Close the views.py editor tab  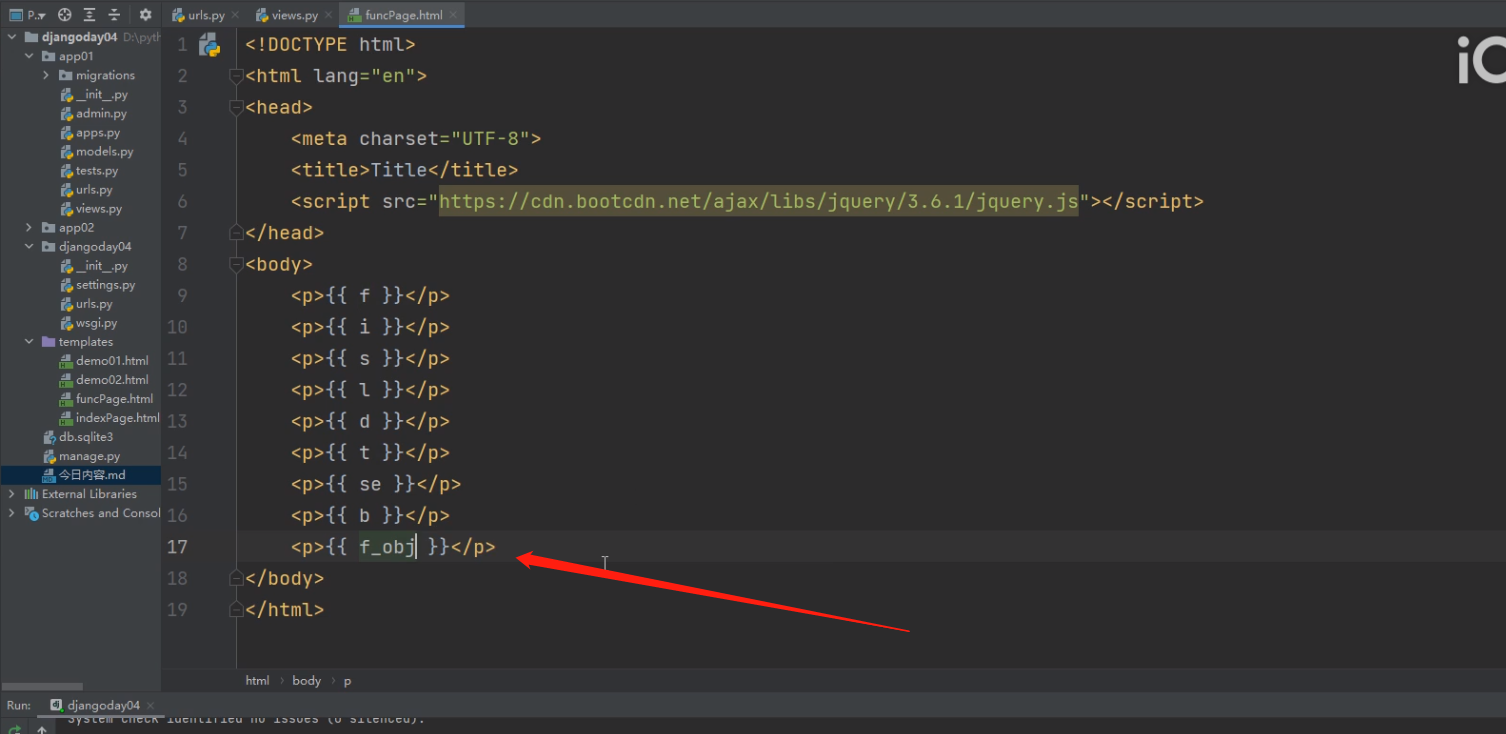click(328, 16)
